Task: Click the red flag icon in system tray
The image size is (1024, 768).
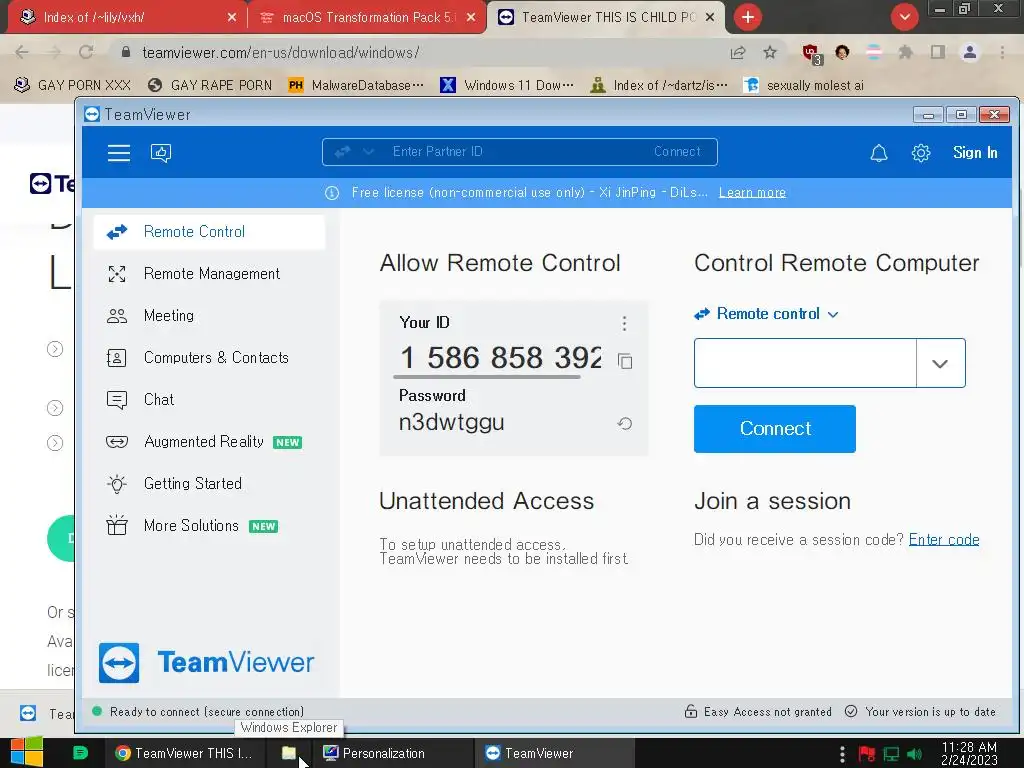Action: (x=867, y=754)
